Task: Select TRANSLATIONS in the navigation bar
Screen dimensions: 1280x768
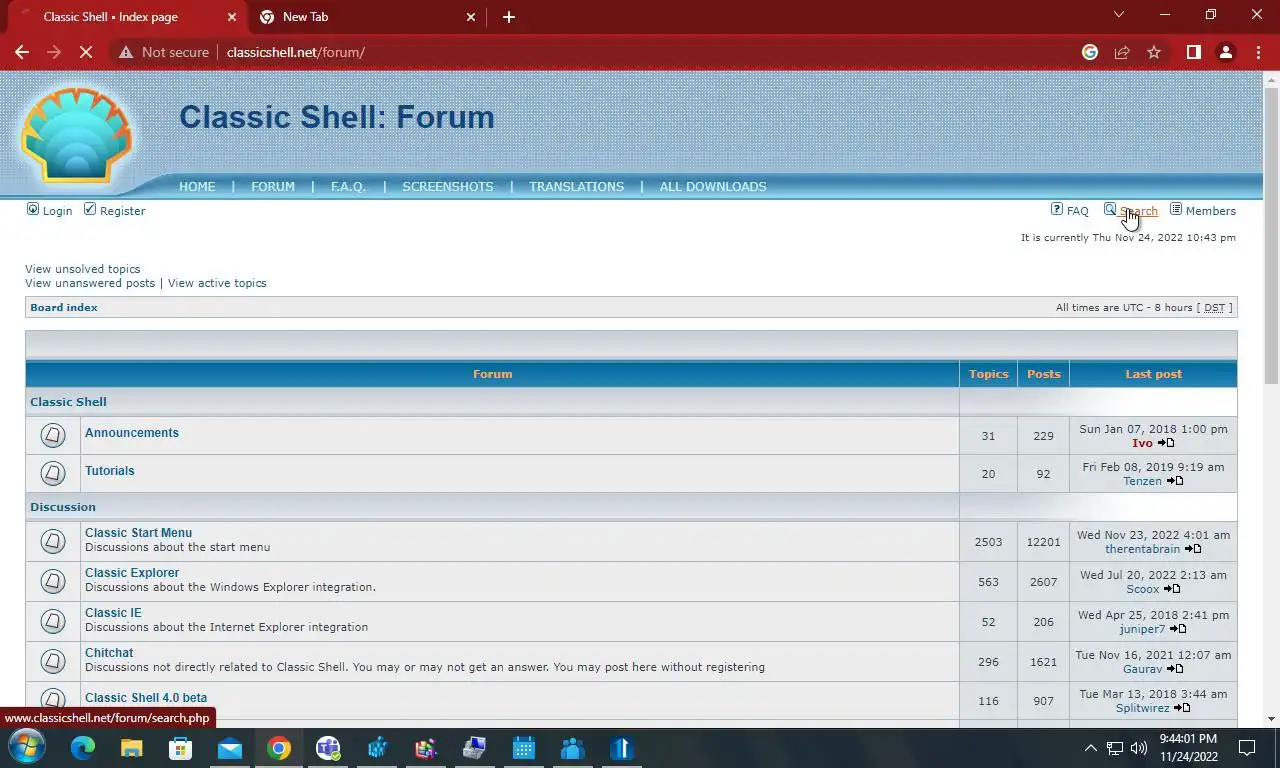Action: pos(577,187)
